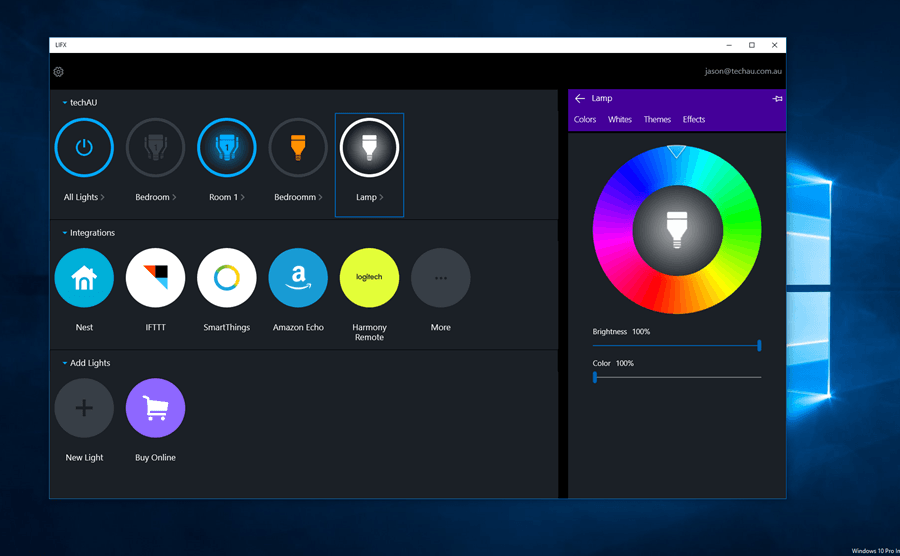
Task: Click the Lamp panel title text
Action: tap(602, 98)
